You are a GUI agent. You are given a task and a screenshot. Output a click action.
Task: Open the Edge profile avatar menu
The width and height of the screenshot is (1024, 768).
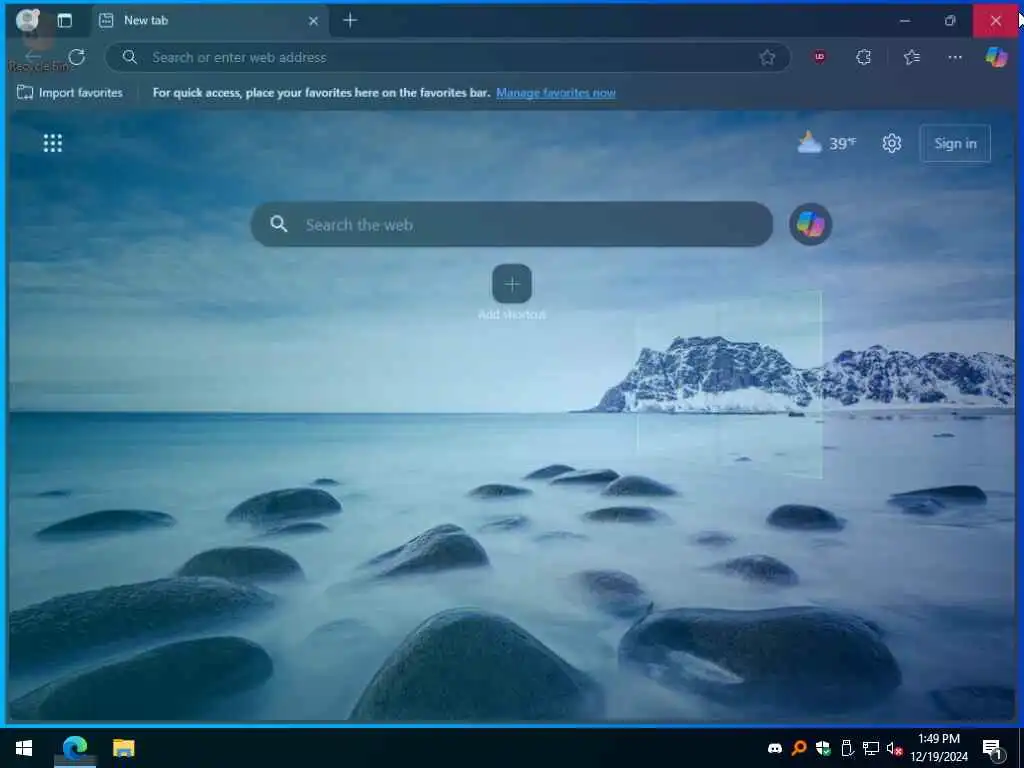pyautogui.click(x=27, y=20)
